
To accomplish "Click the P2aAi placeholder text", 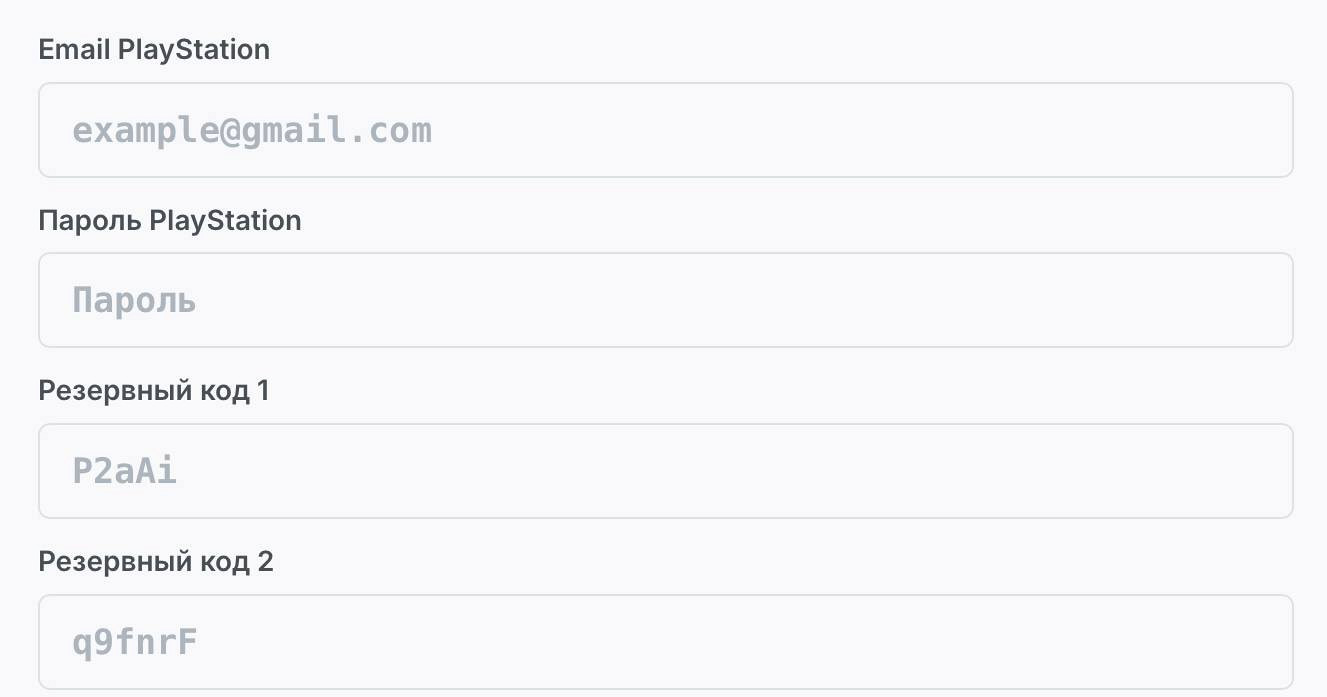I will coord(125,471).
